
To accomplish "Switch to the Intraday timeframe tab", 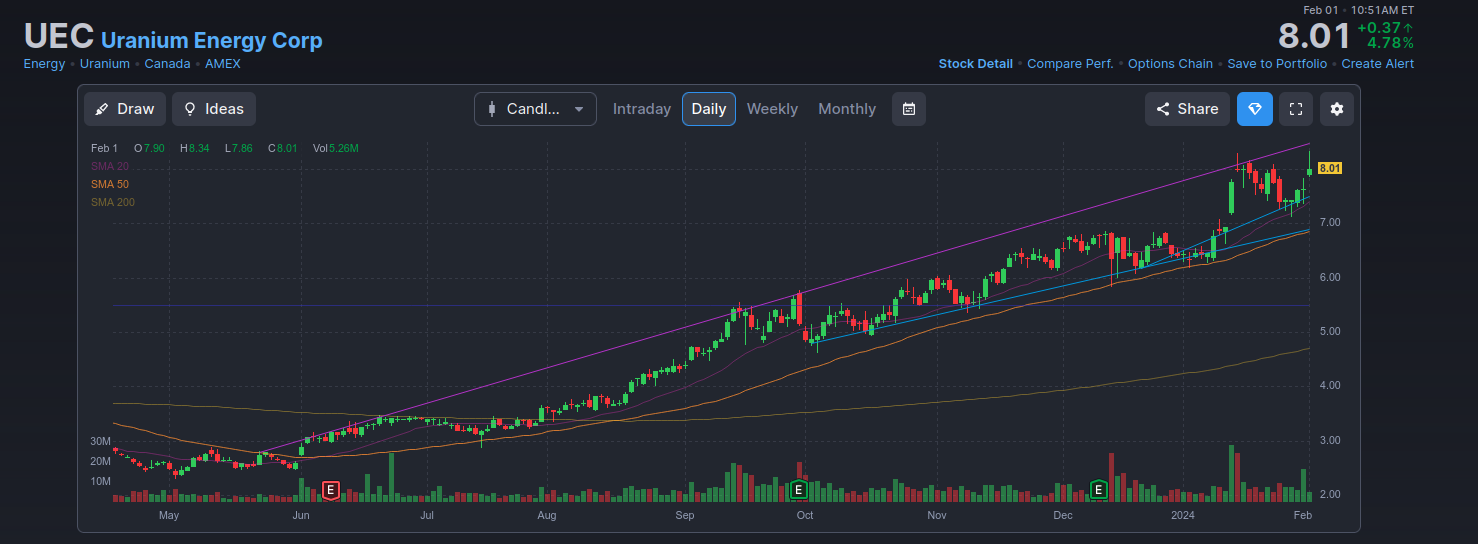I will (x=642, y=109).
